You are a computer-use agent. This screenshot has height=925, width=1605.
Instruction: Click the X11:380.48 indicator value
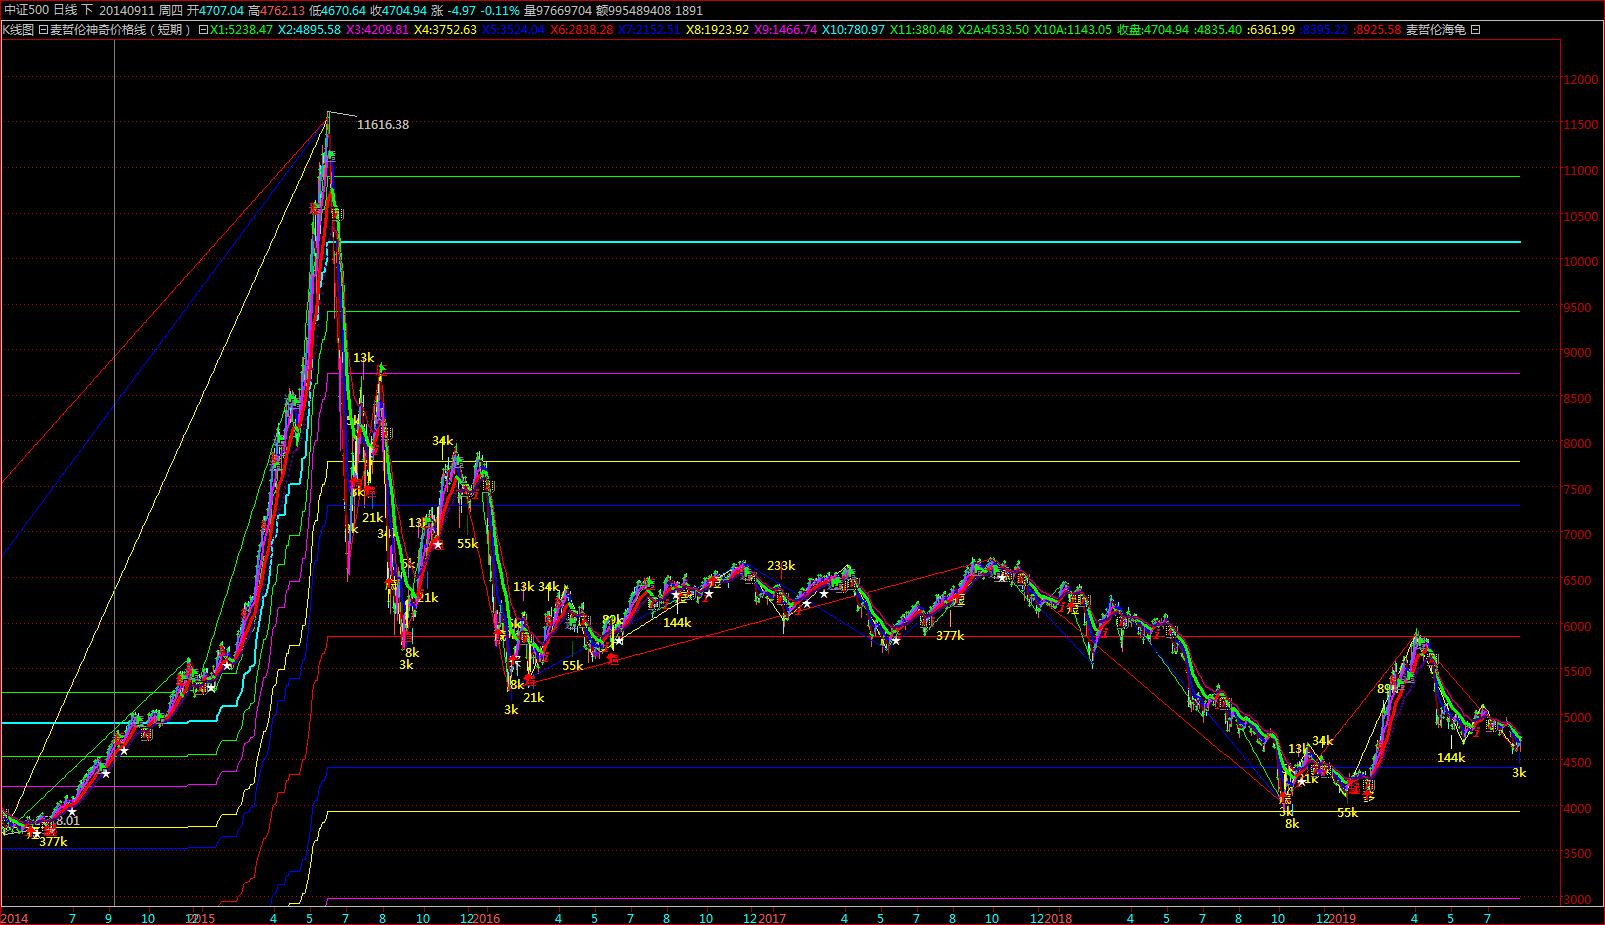921,30
